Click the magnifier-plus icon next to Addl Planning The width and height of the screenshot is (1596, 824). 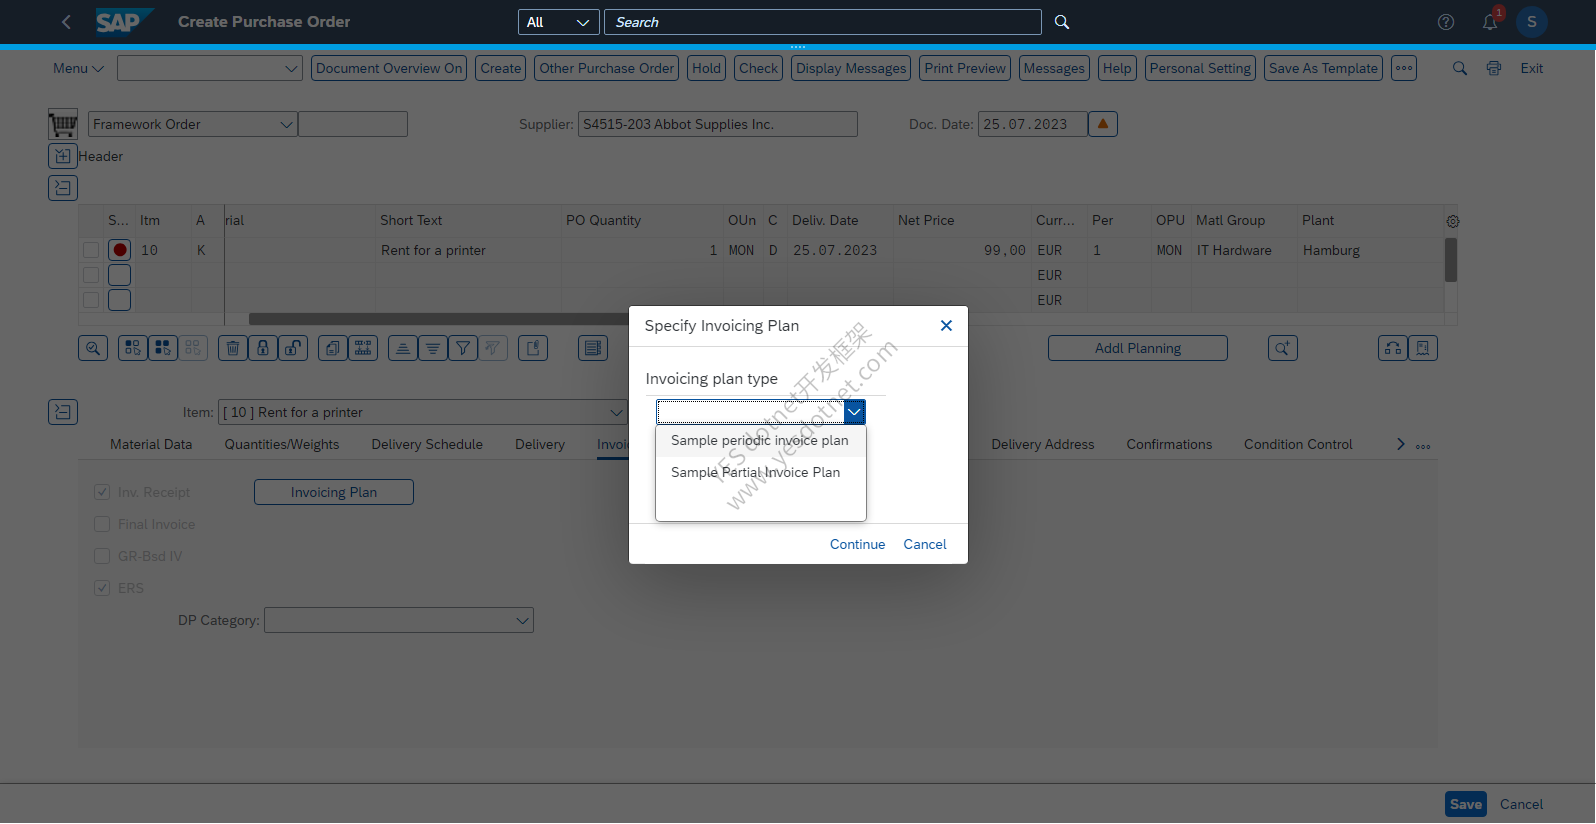[1283, 348]
